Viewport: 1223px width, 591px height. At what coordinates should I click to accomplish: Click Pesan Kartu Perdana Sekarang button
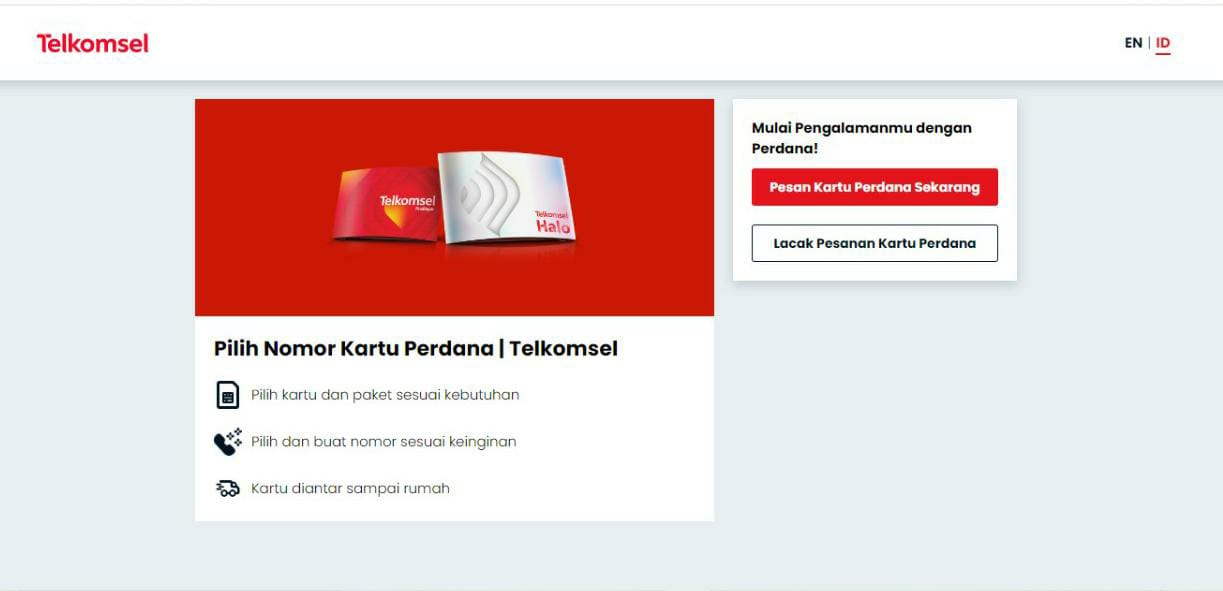click(x=874, y=187)
